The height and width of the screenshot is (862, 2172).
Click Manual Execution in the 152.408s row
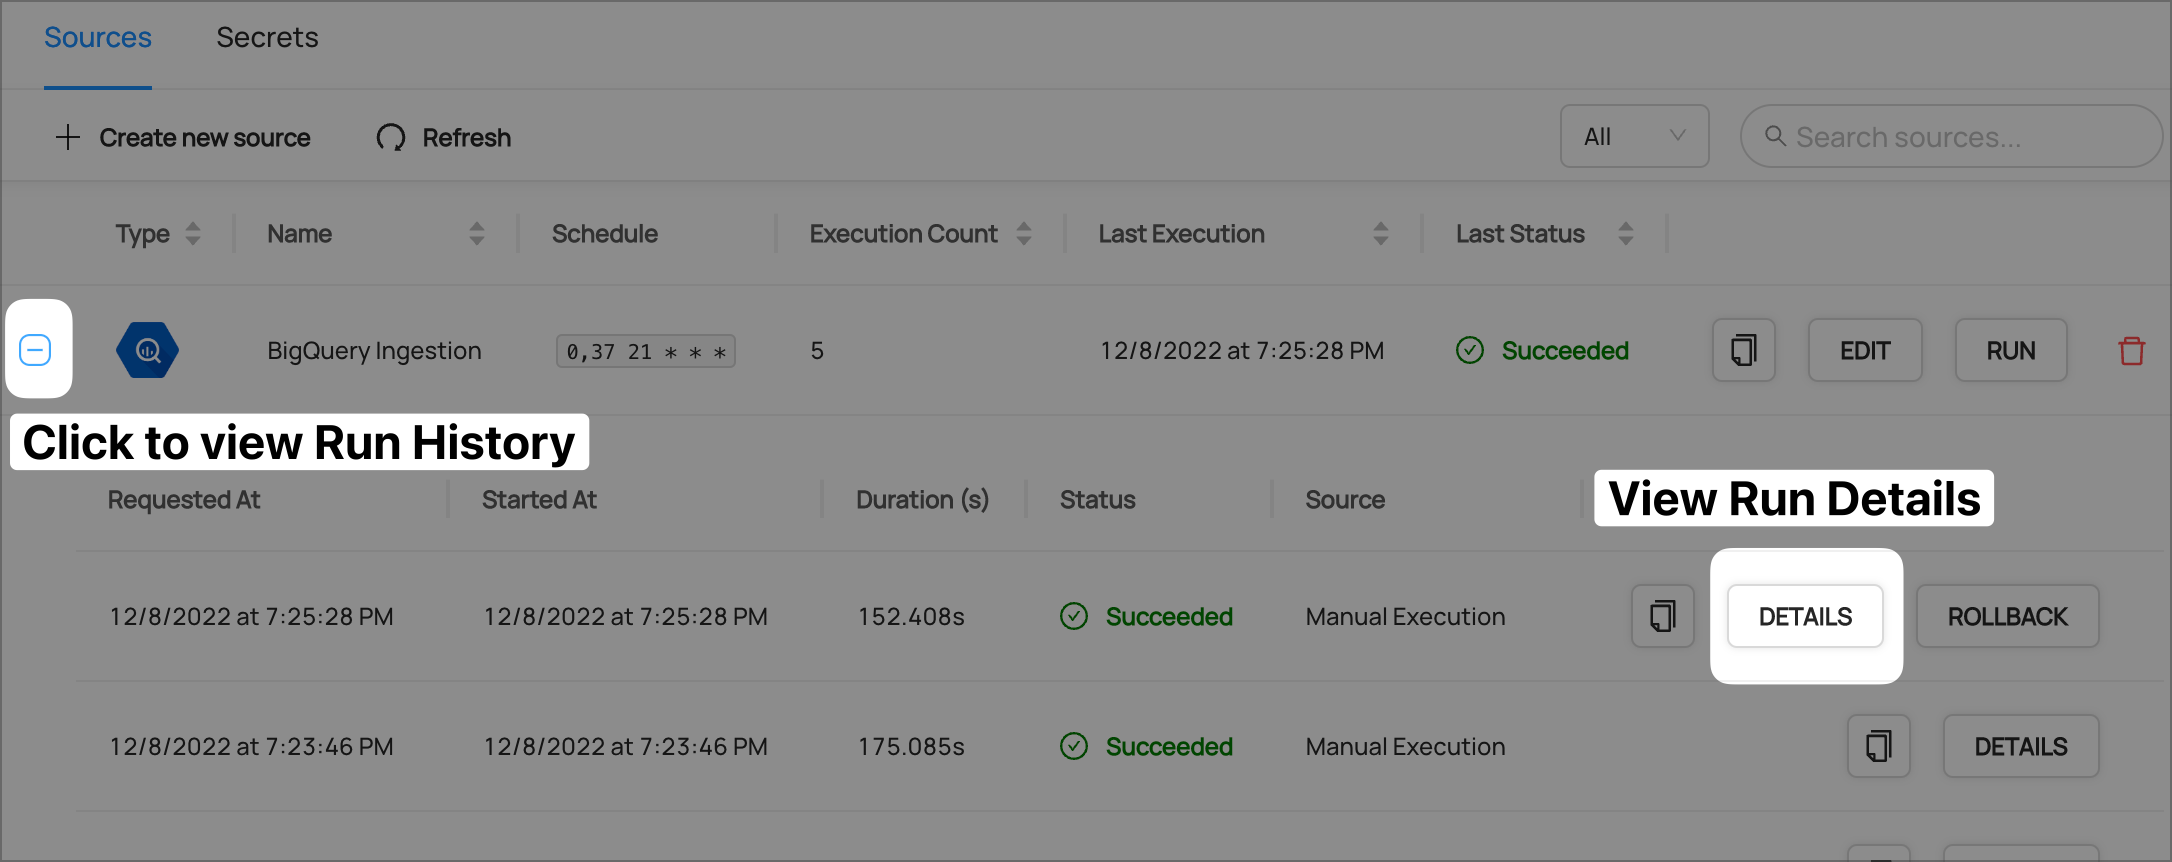[1405, 617]
